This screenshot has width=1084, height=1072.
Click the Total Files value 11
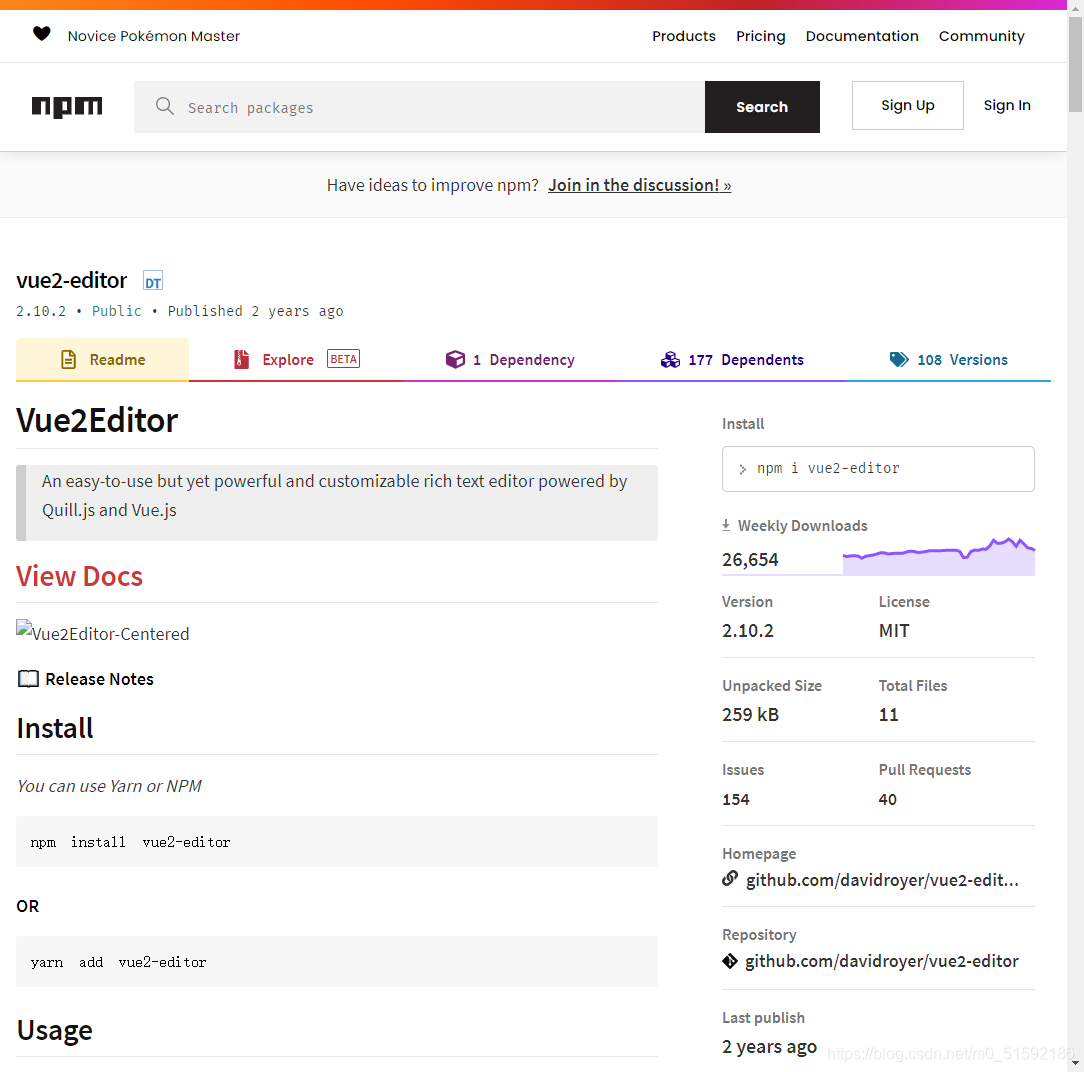pos(888,715)
